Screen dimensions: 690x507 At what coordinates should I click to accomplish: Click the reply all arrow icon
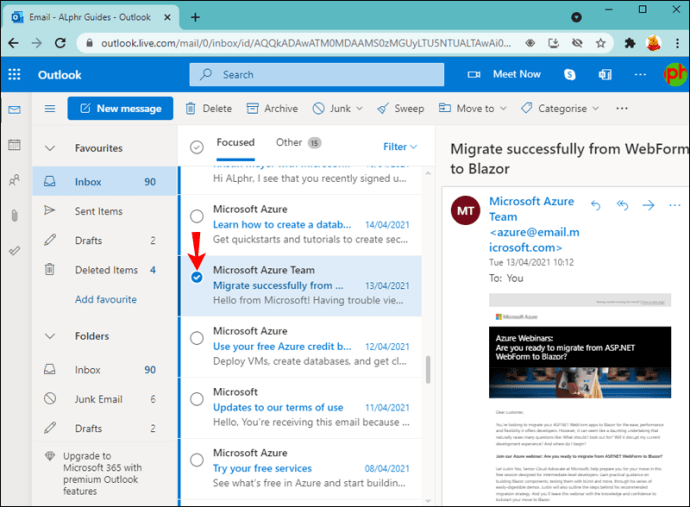[x=621, y=205]
